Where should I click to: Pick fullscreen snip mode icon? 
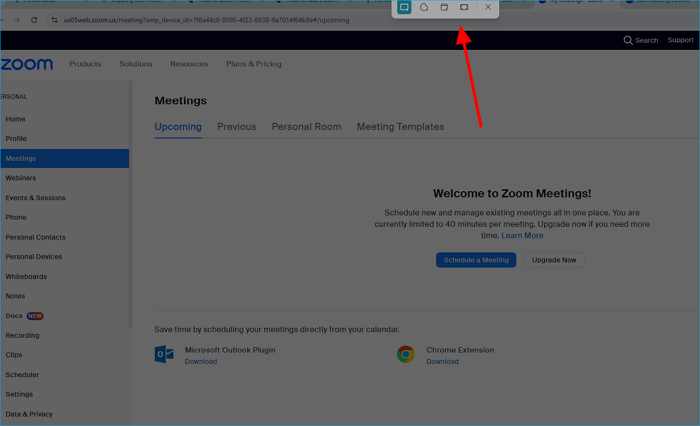(x=464, y=7)
